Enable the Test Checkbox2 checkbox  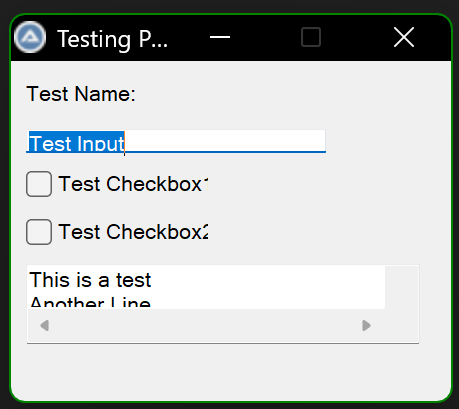[39, 232]
